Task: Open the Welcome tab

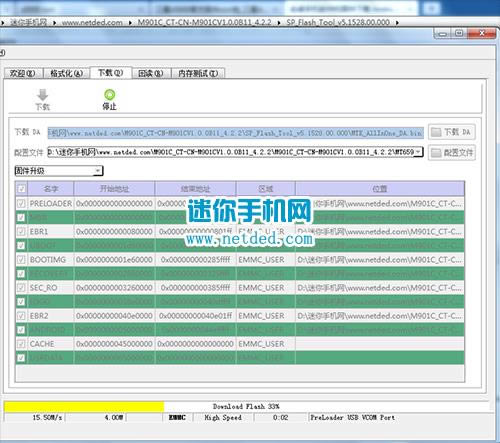Action: [x=23, y=73]
